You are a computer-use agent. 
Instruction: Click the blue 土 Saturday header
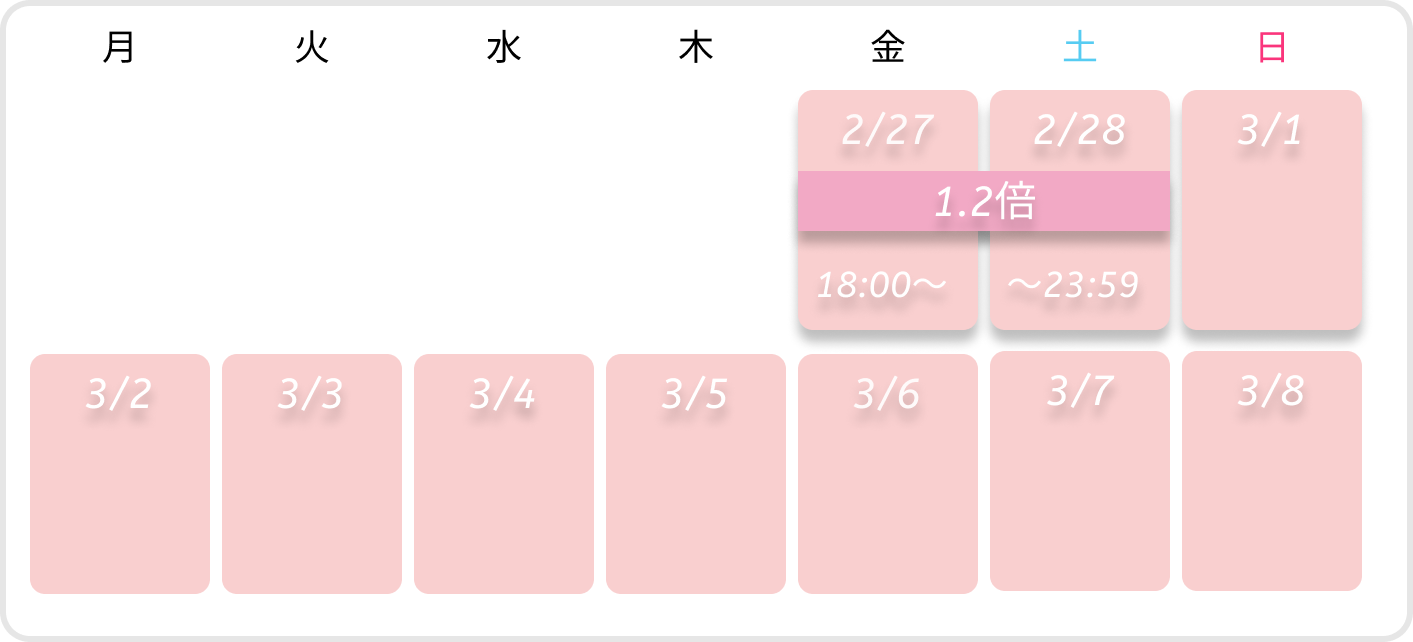pyautogui.click(x=1080, y=48)
